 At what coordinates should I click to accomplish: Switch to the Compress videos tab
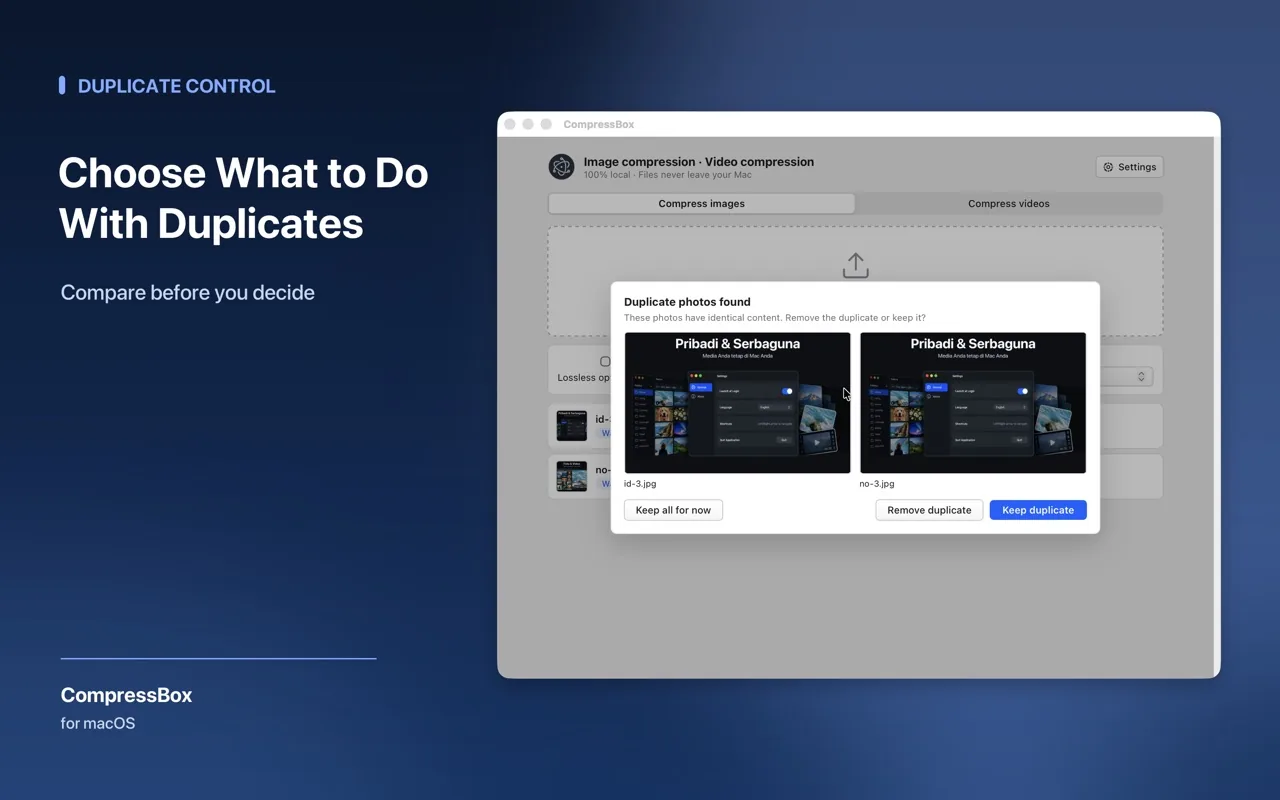pos(1008,203)
